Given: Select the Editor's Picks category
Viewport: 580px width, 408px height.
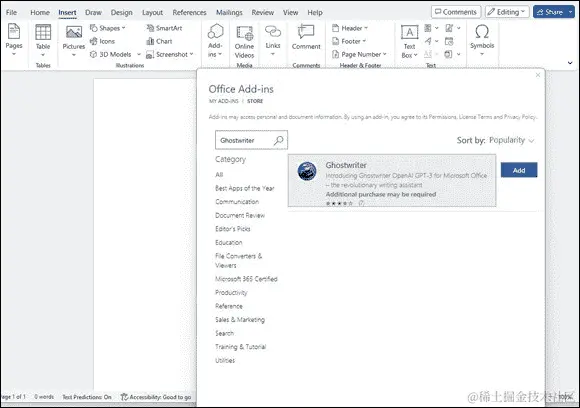Looking at the screenshot, I should (233, 229).
